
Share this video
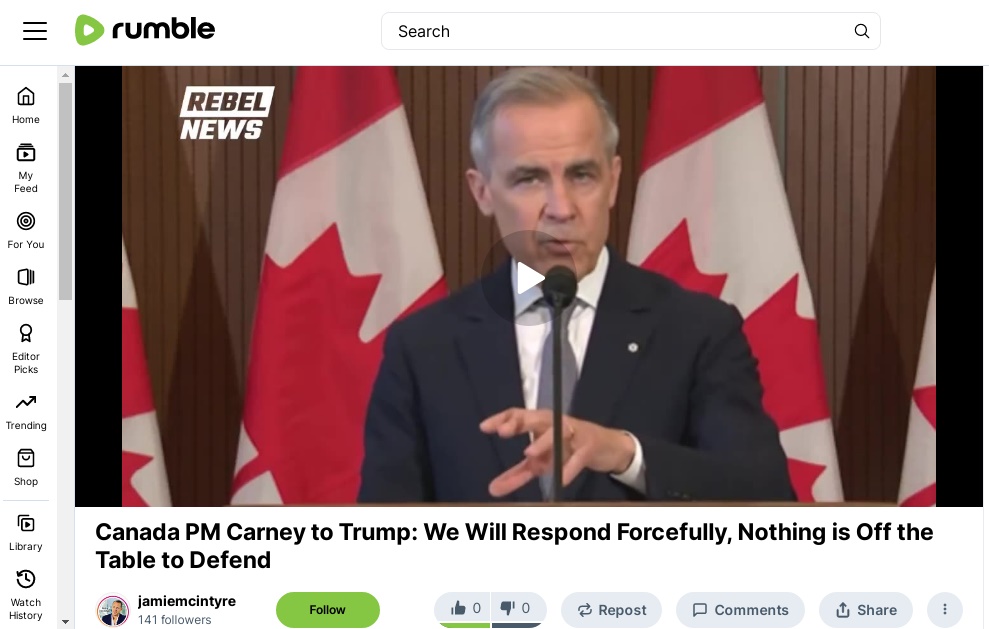pyautogui.click(x=865, y=609)
